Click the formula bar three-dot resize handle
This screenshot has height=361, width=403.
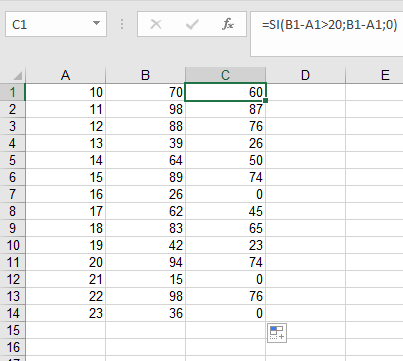(x=122, y=24)
